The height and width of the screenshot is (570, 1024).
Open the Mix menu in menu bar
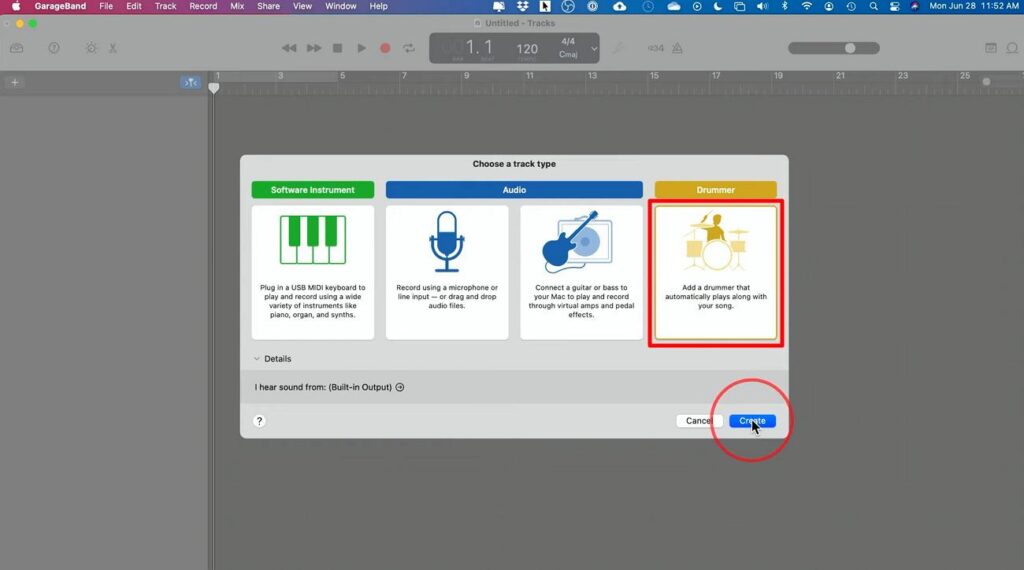(237, 6)
